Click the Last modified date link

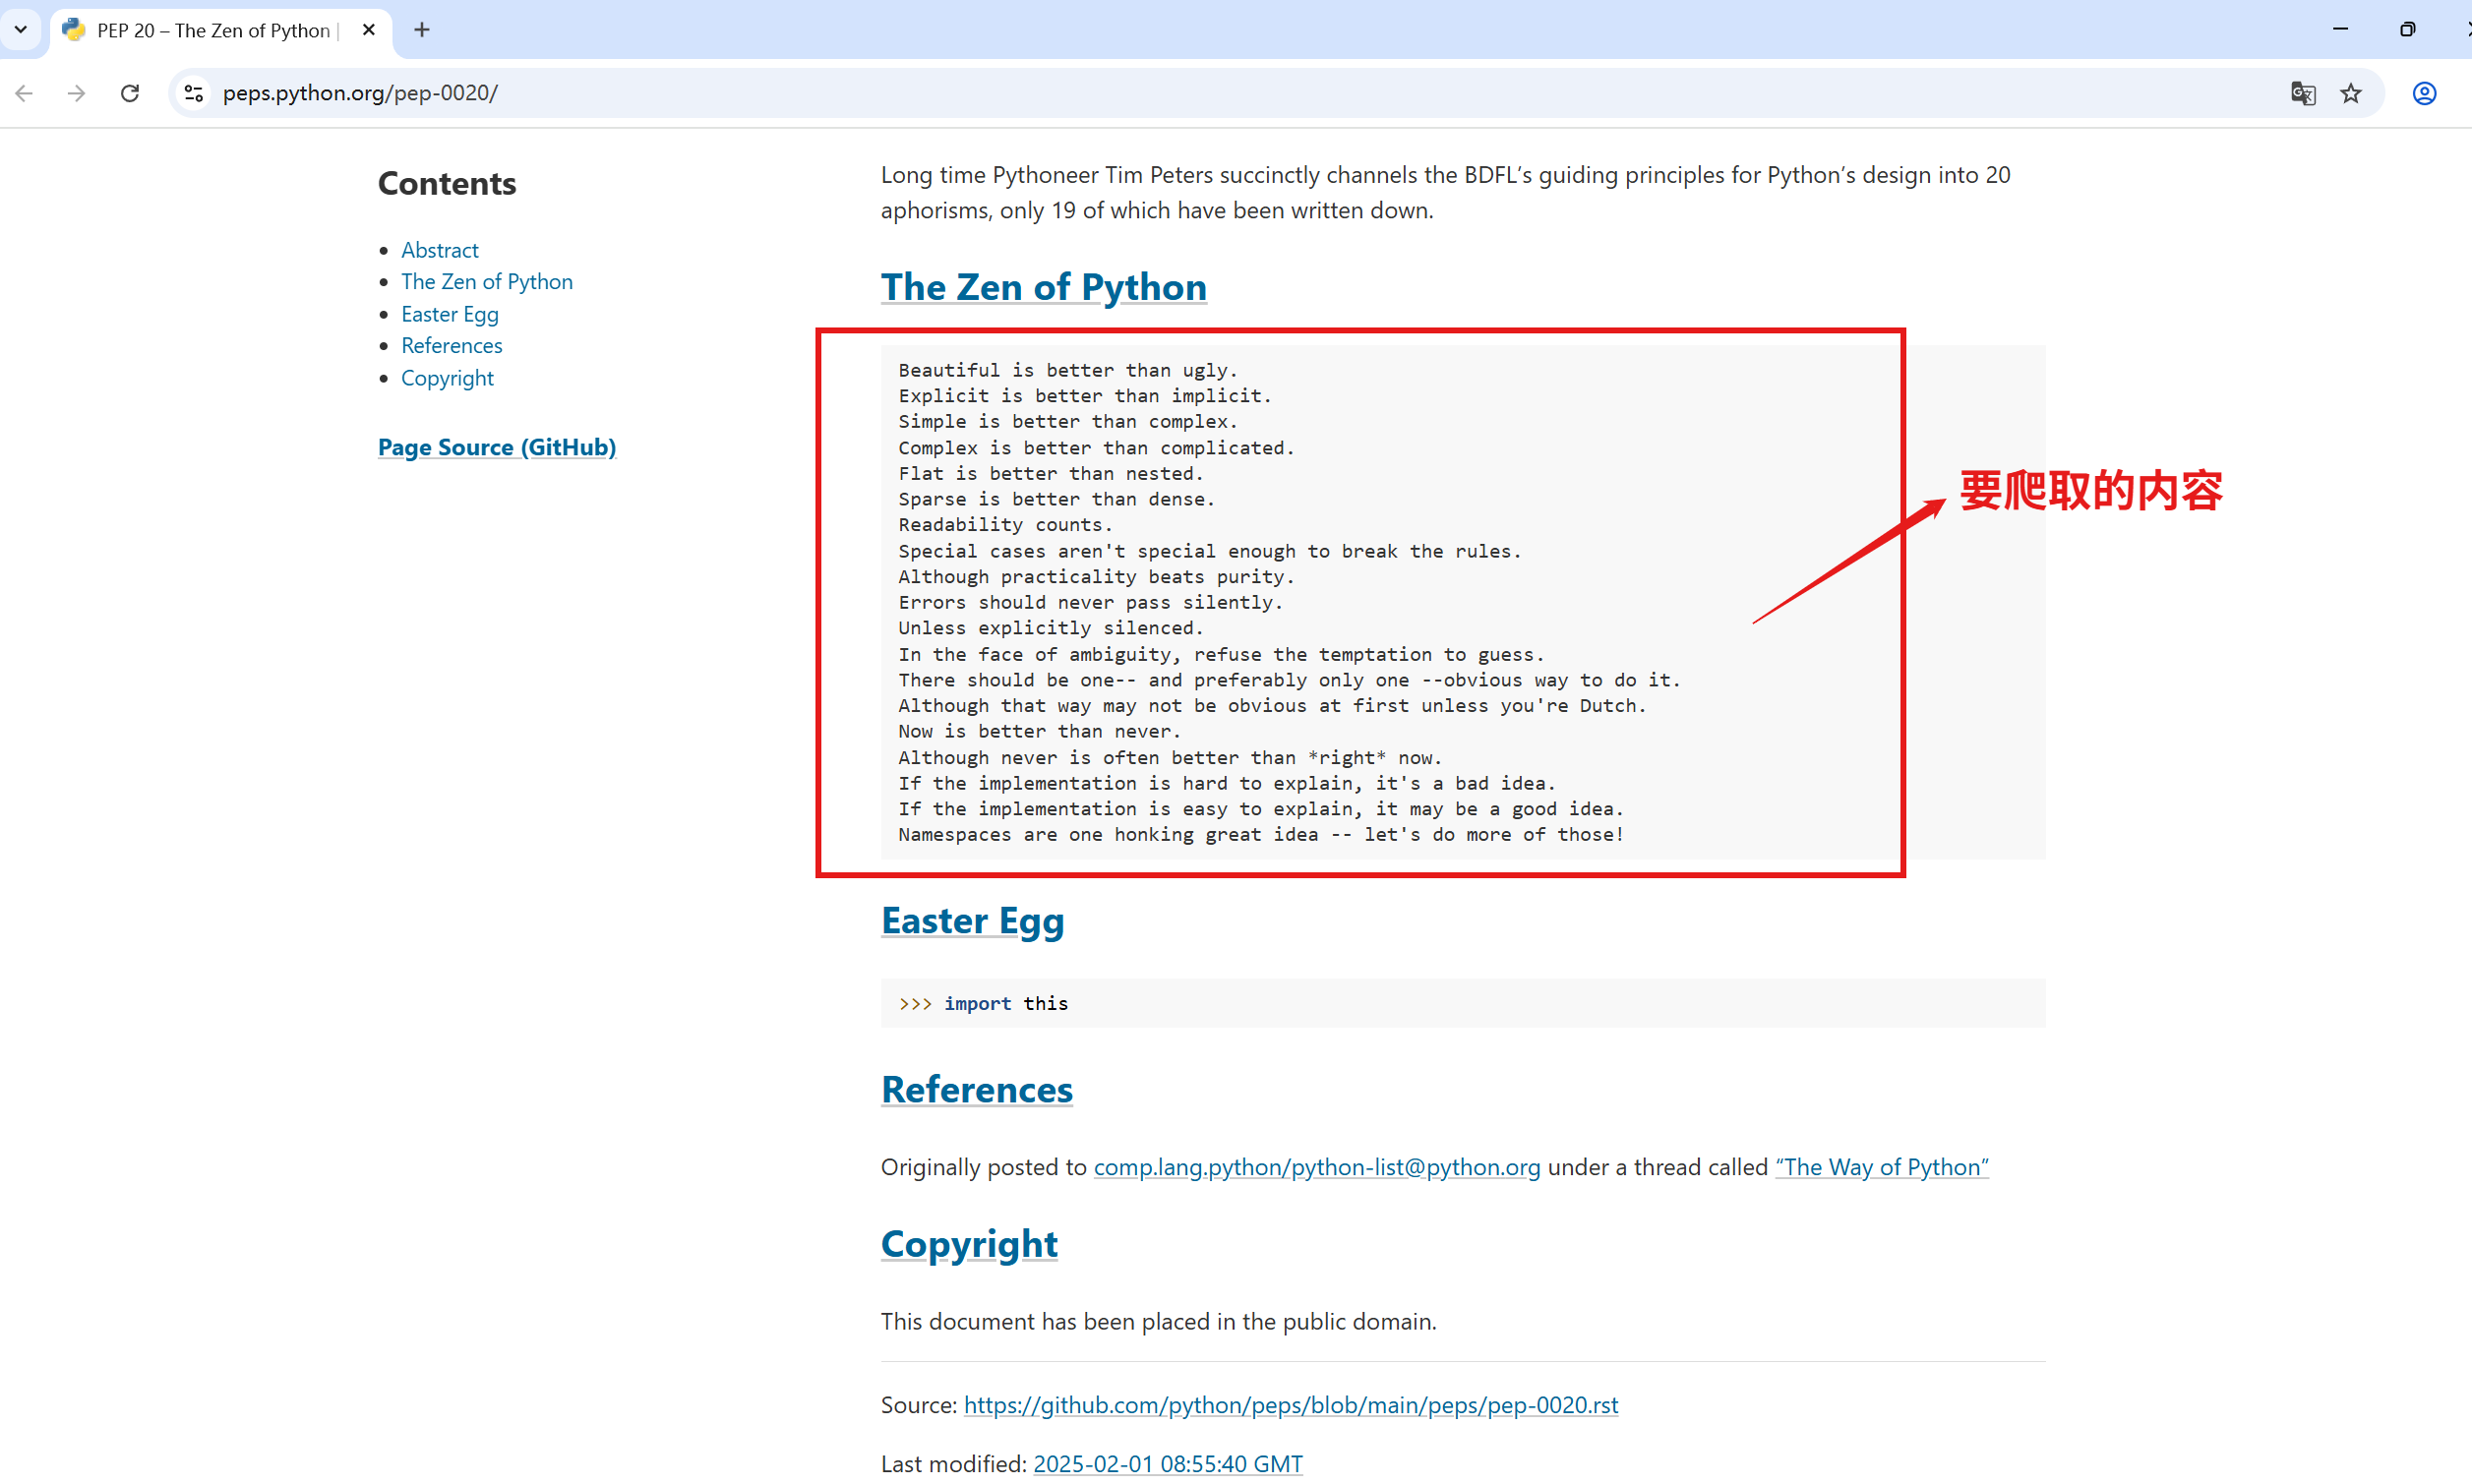click(1167, 1463)
